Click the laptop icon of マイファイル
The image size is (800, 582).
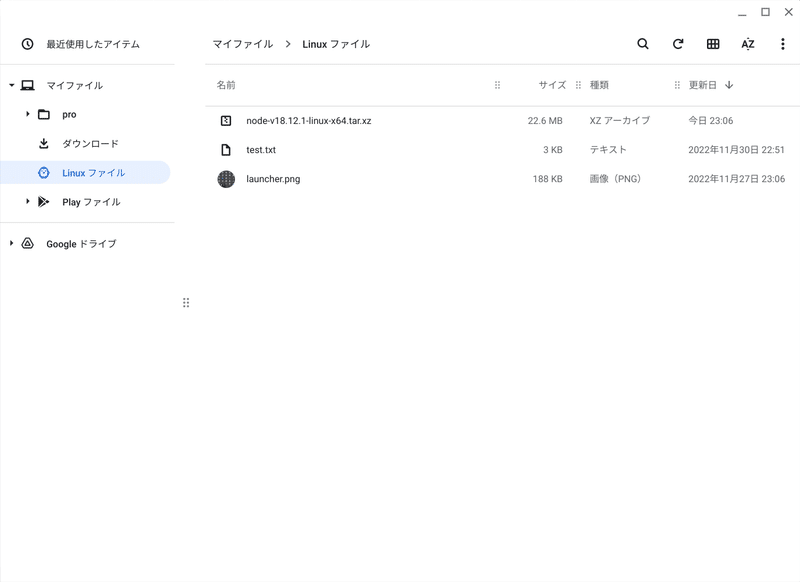(x=28, y=85)
